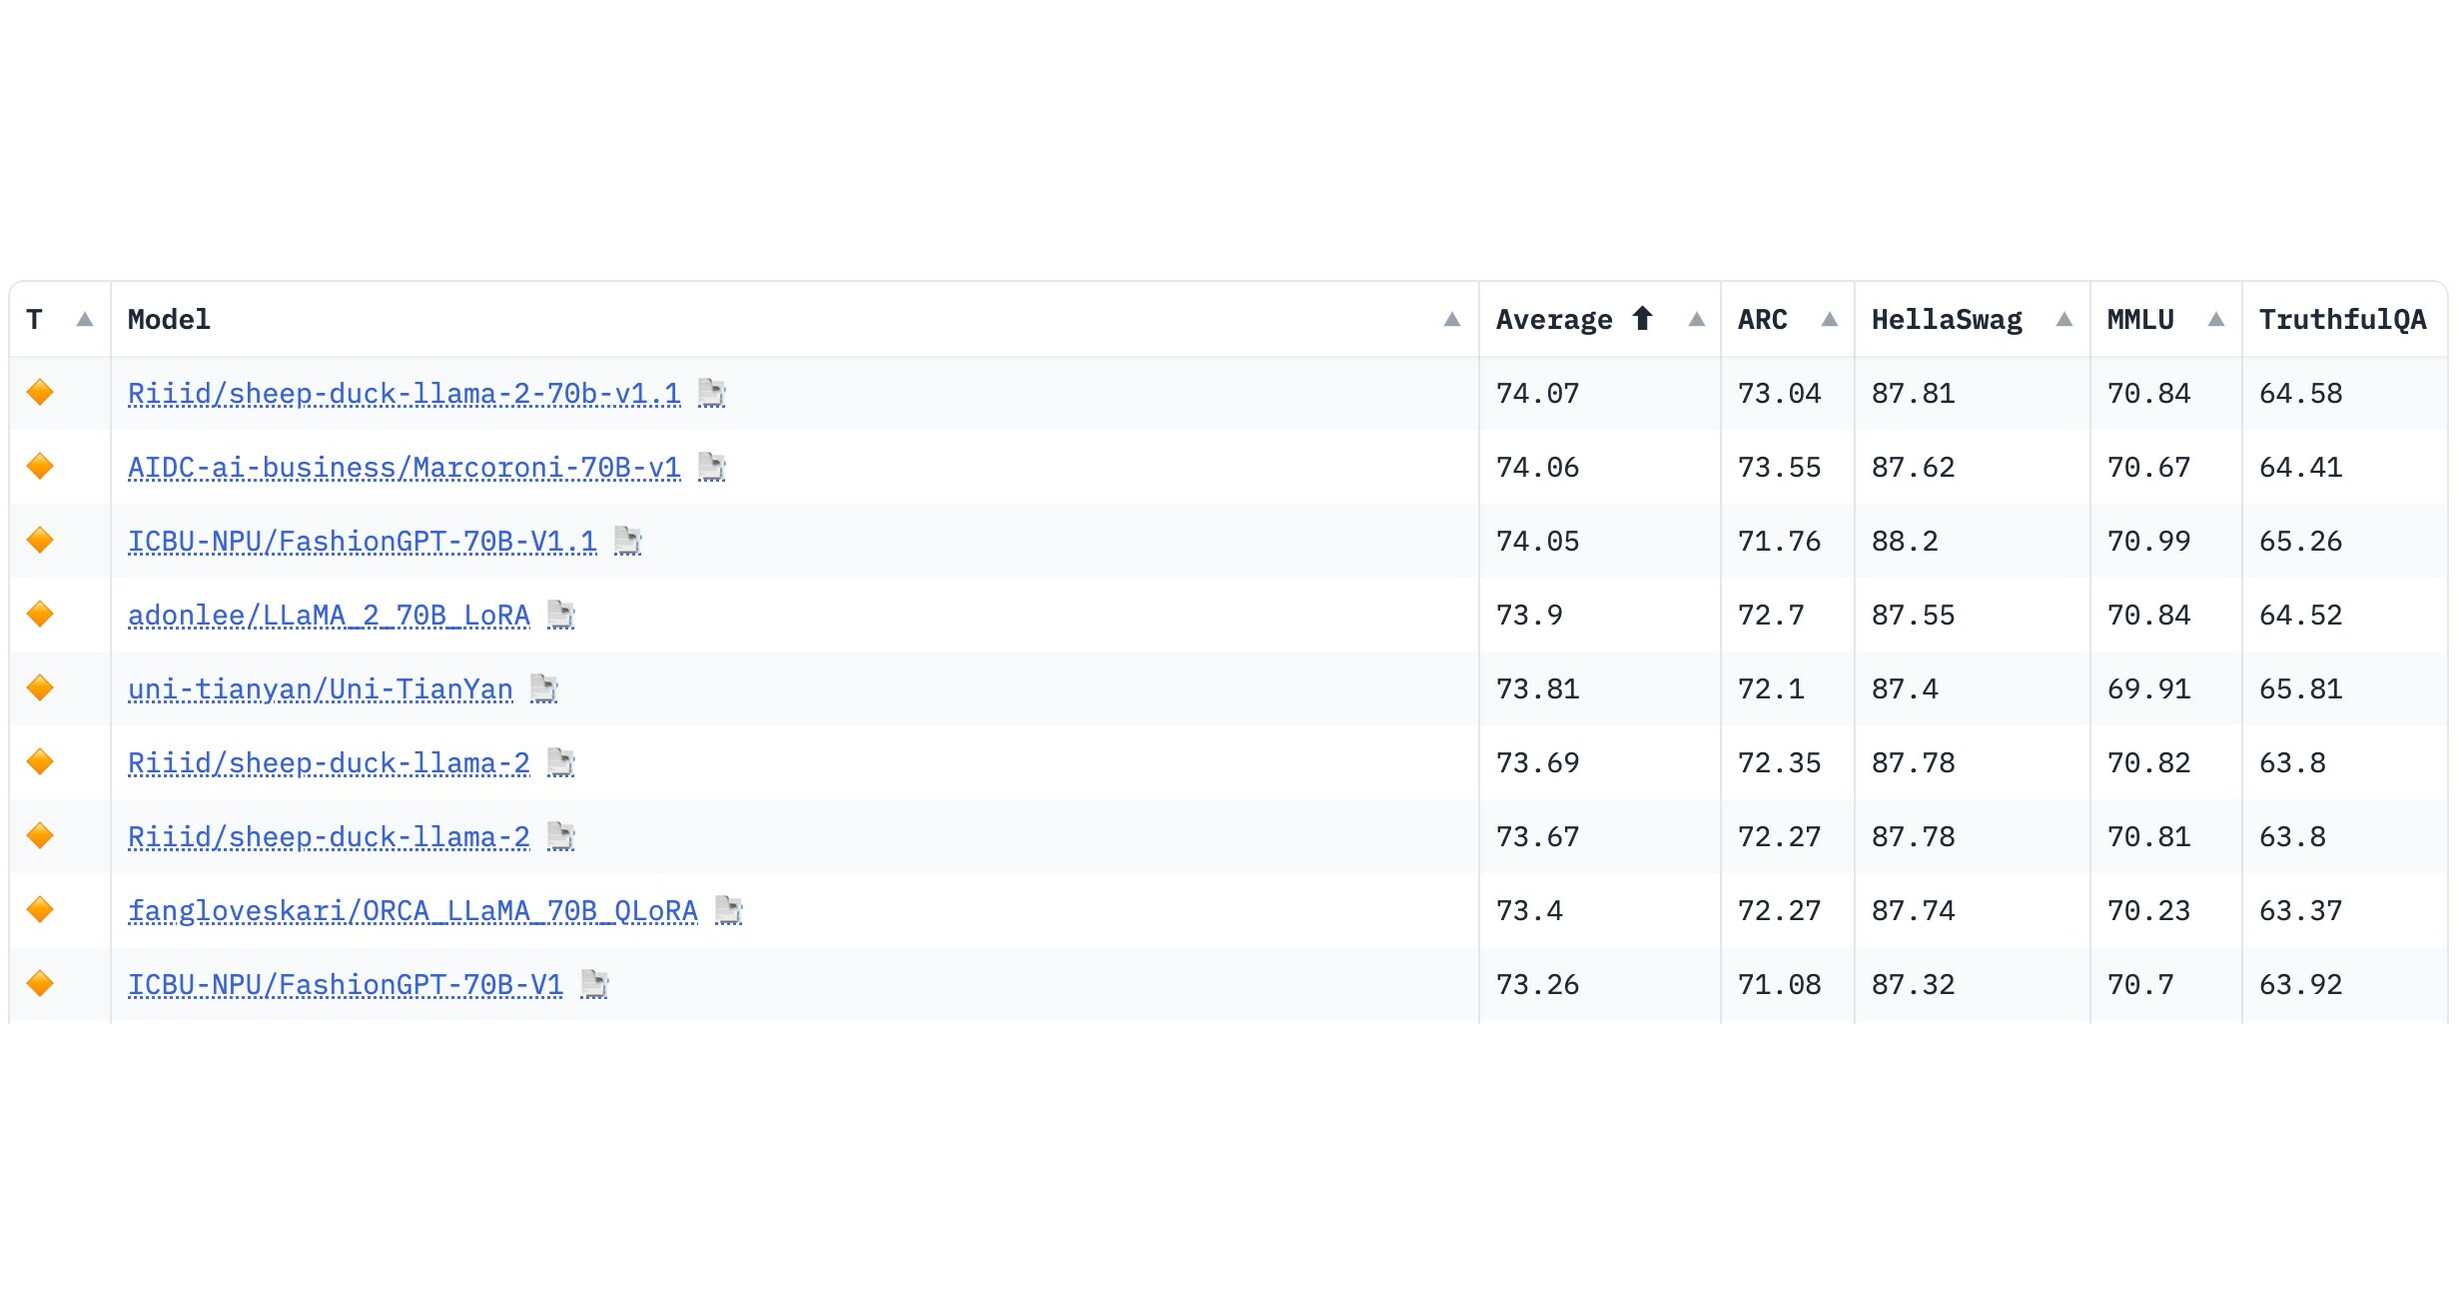Click the Average cell showing 74.07
The height and width of the screenshot is (1289, 2459).
tap(1537, 393)
